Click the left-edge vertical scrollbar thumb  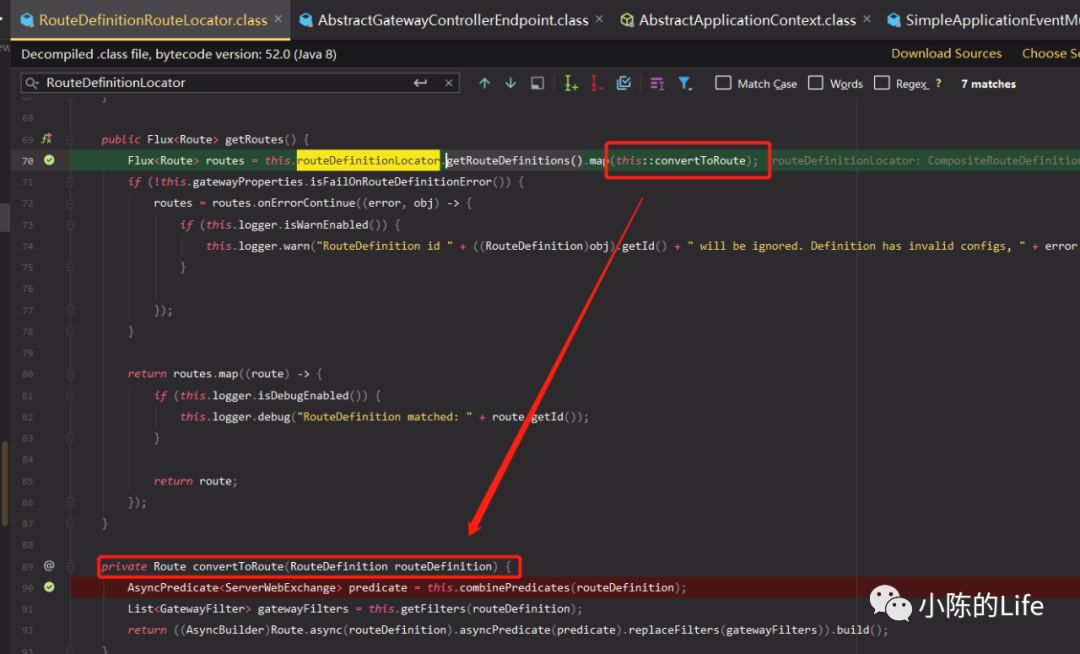coord(5,484)
